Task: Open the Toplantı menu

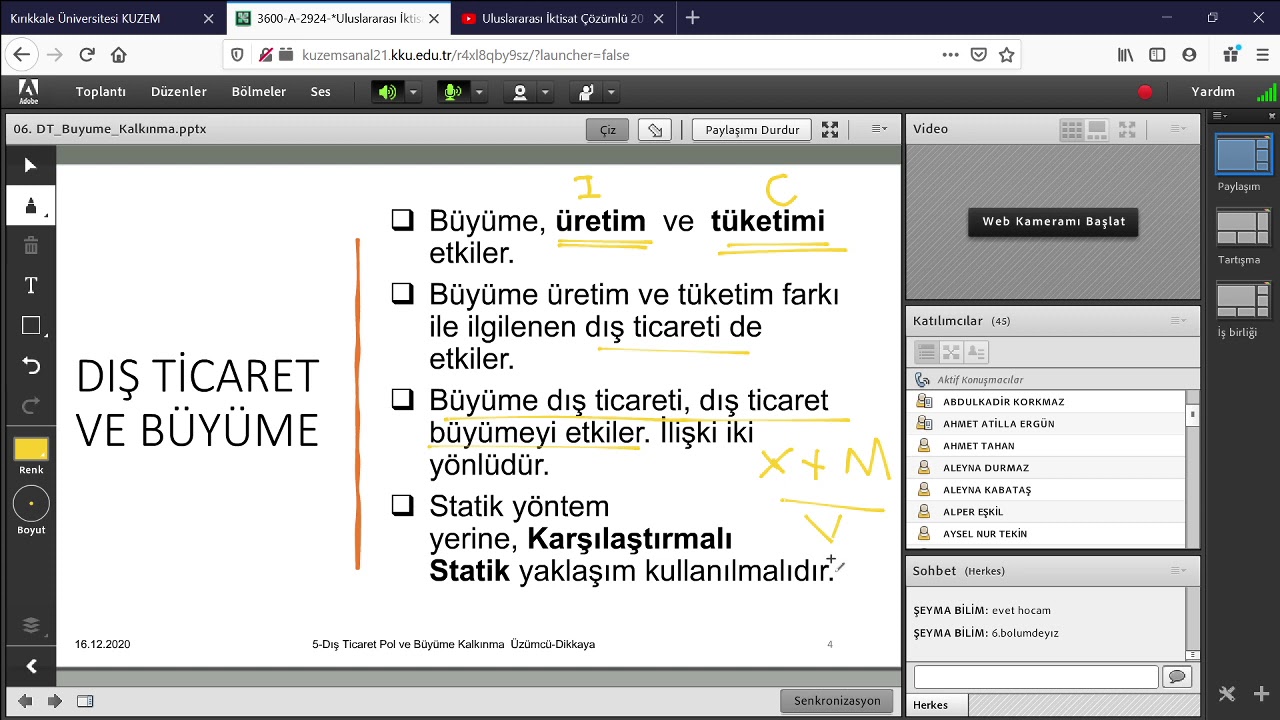Action: click(x=101, y=92)
